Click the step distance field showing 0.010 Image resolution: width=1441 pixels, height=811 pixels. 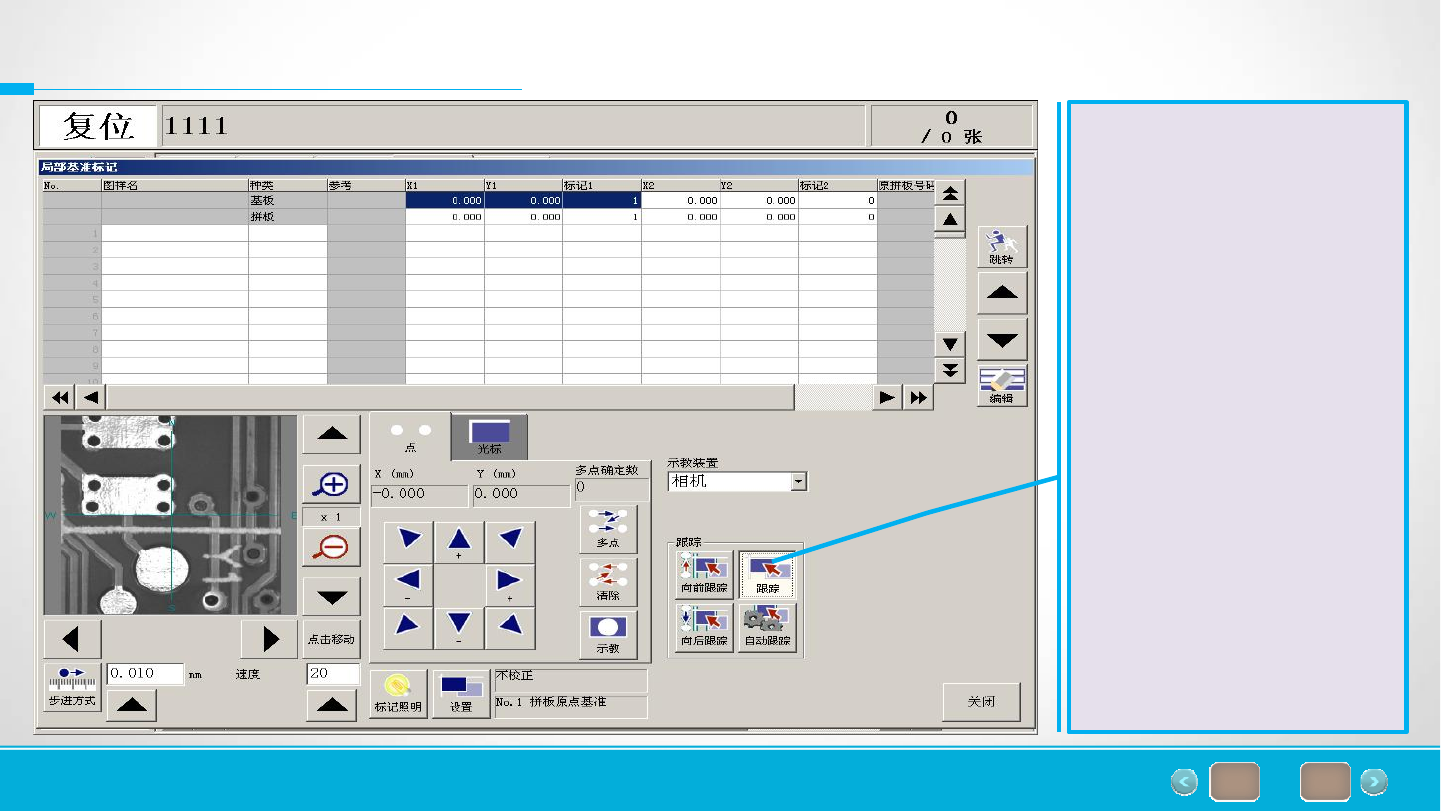coord(146,674)
